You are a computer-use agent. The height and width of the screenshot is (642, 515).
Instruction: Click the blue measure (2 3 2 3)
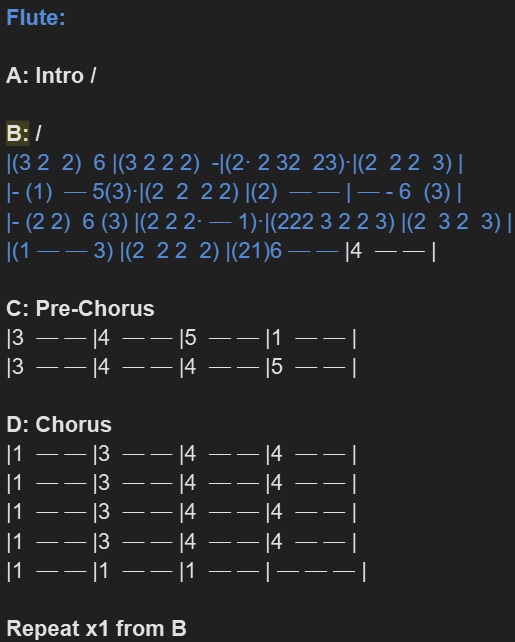point(454,222)
